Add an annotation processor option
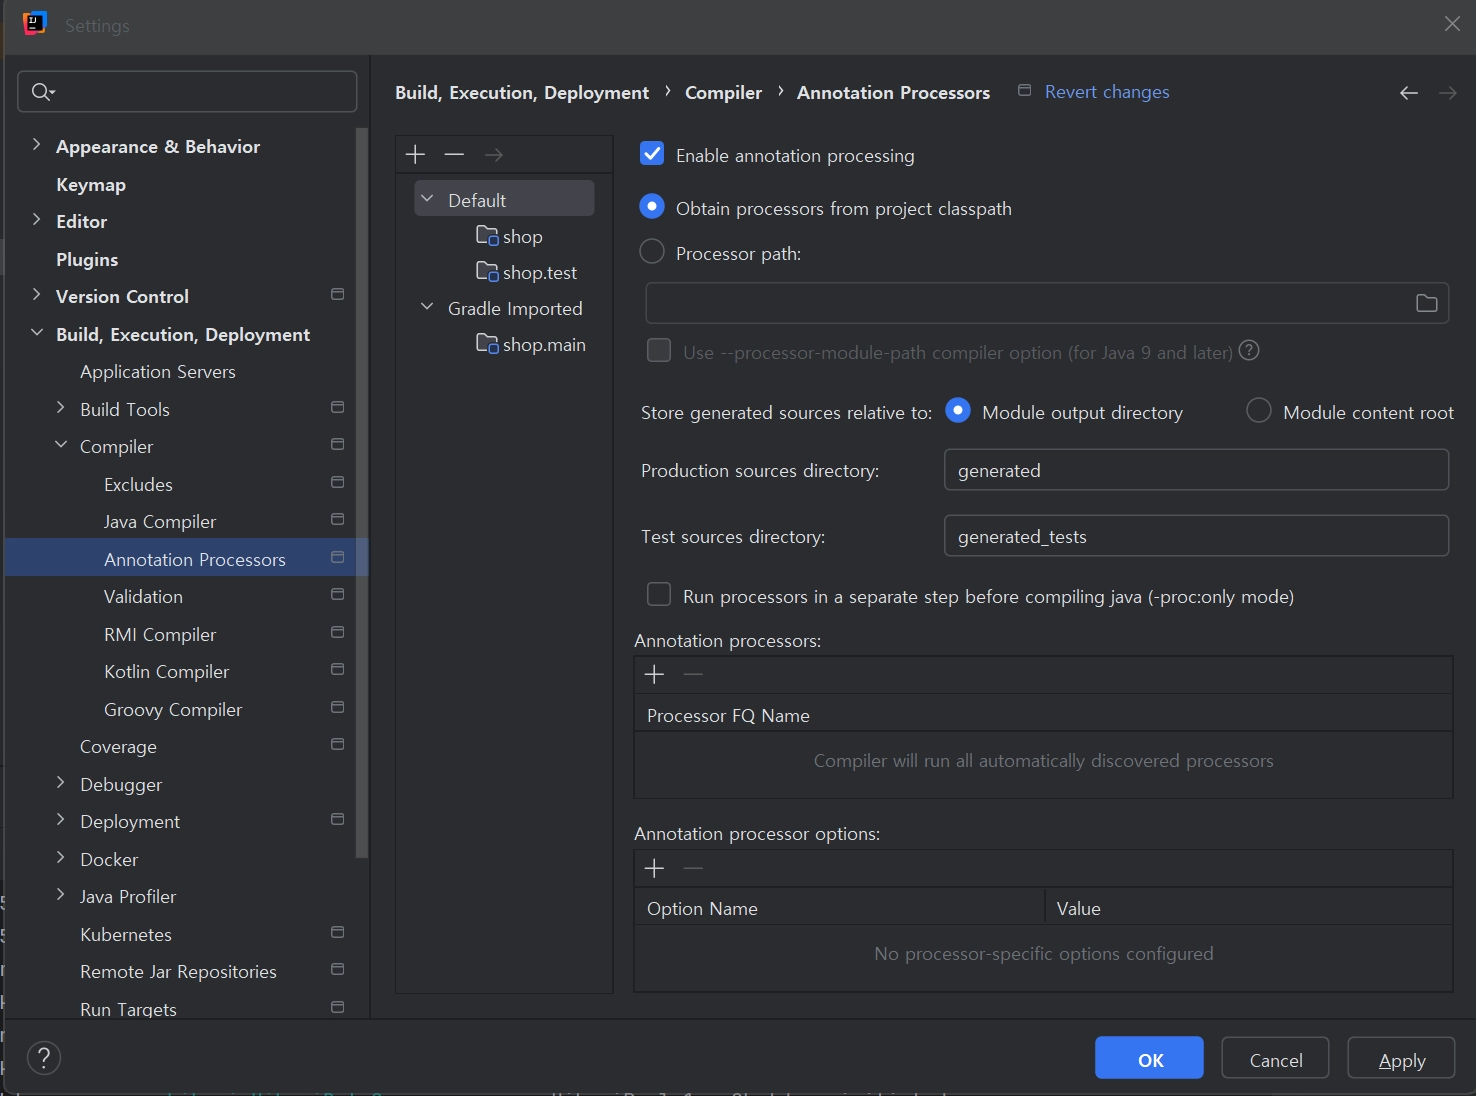Screen dimensions: 1476x1096 pos(655,868)
